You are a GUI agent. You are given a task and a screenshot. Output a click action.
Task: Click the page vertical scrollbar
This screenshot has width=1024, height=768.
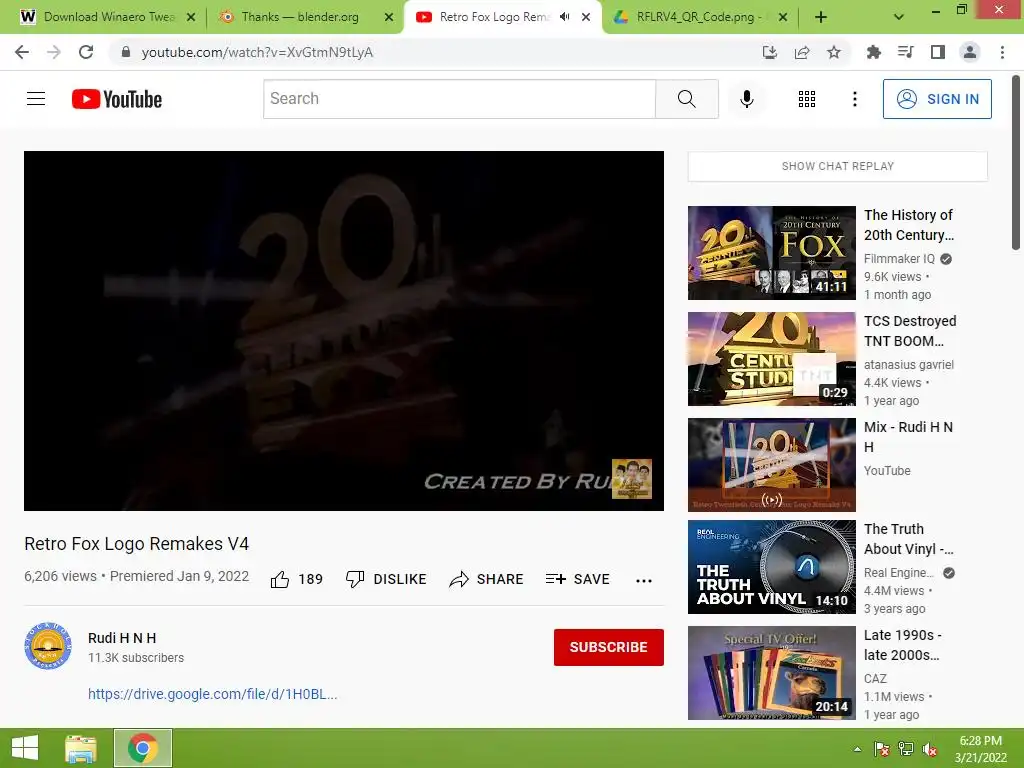[1016, 163]
